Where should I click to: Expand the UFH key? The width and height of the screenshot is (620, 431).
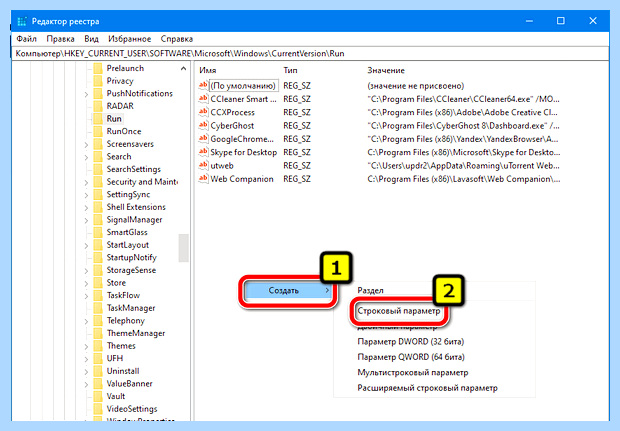pos(86,359)
